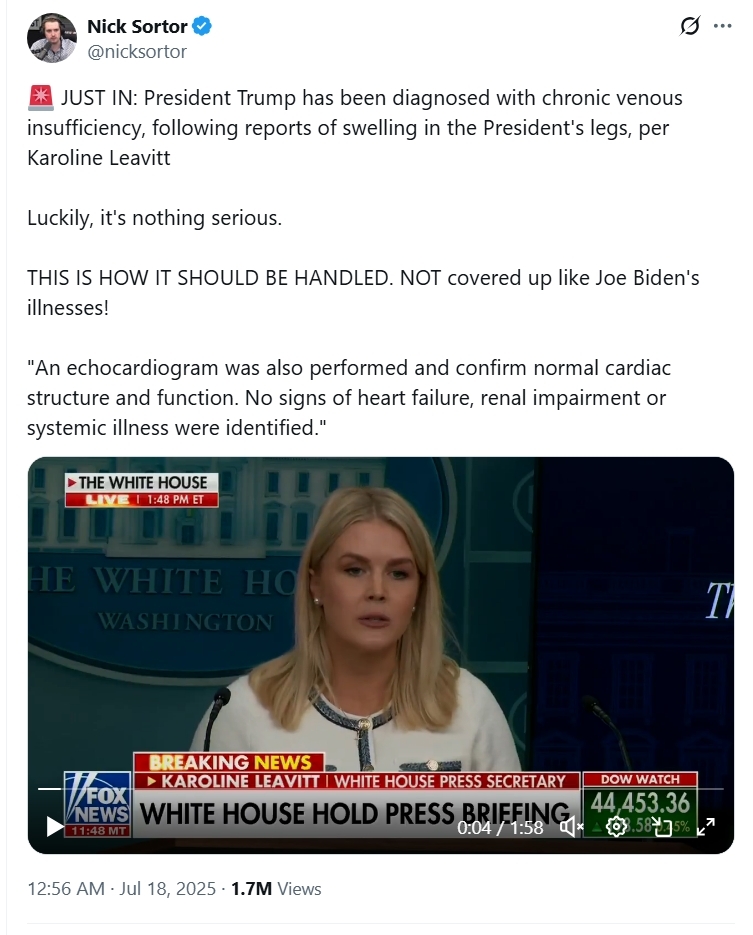
Task: Open the three-dot more options menu
Action: click(722, 26)
